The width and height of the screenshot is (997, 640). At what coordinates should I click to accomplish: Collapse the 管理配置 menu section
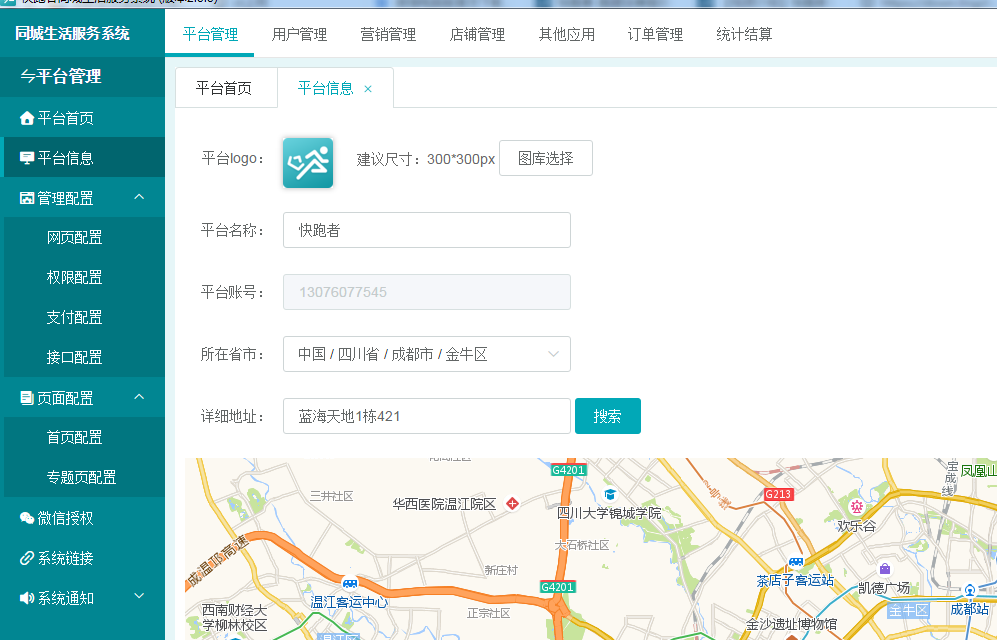coord(139,197)
